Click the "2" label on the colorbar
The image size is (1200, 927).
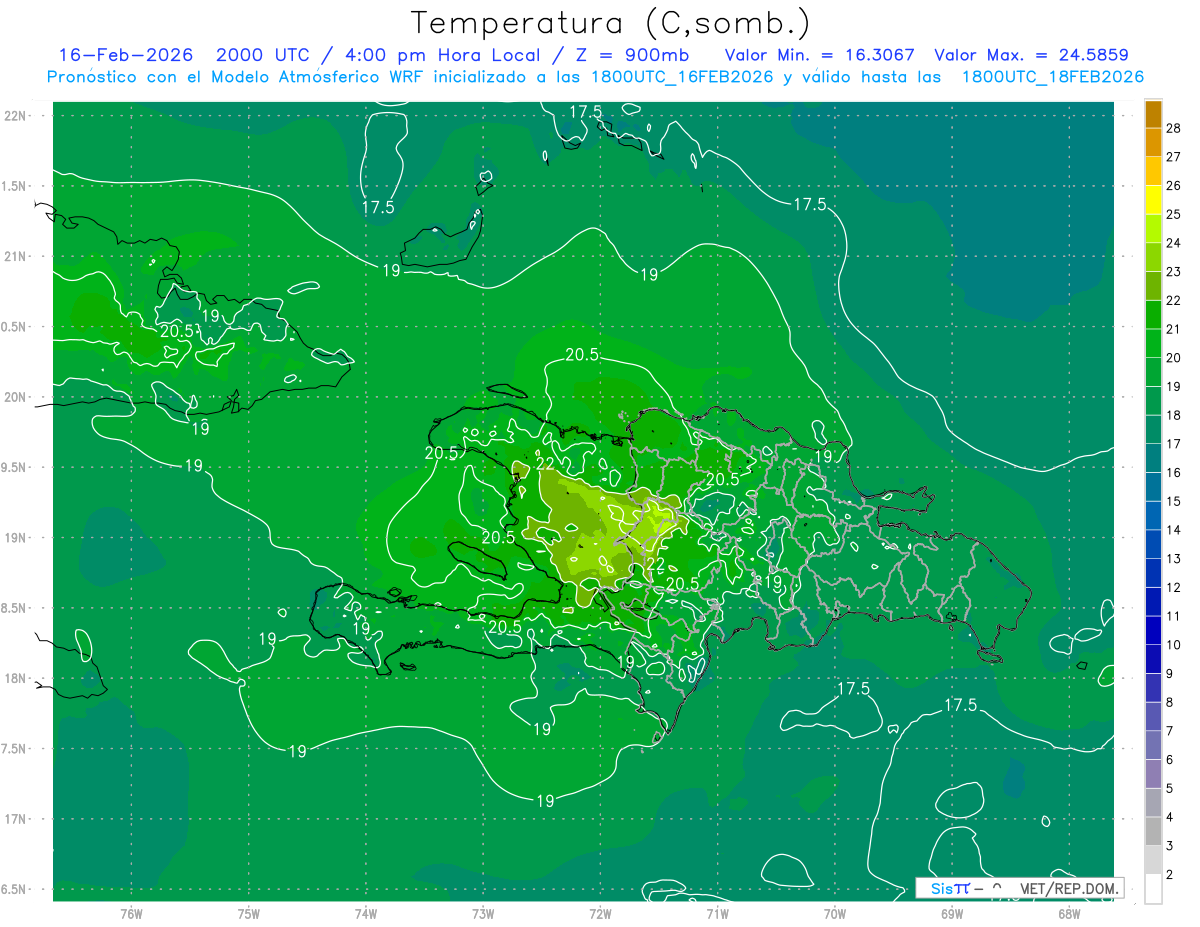coord(1170,875)
